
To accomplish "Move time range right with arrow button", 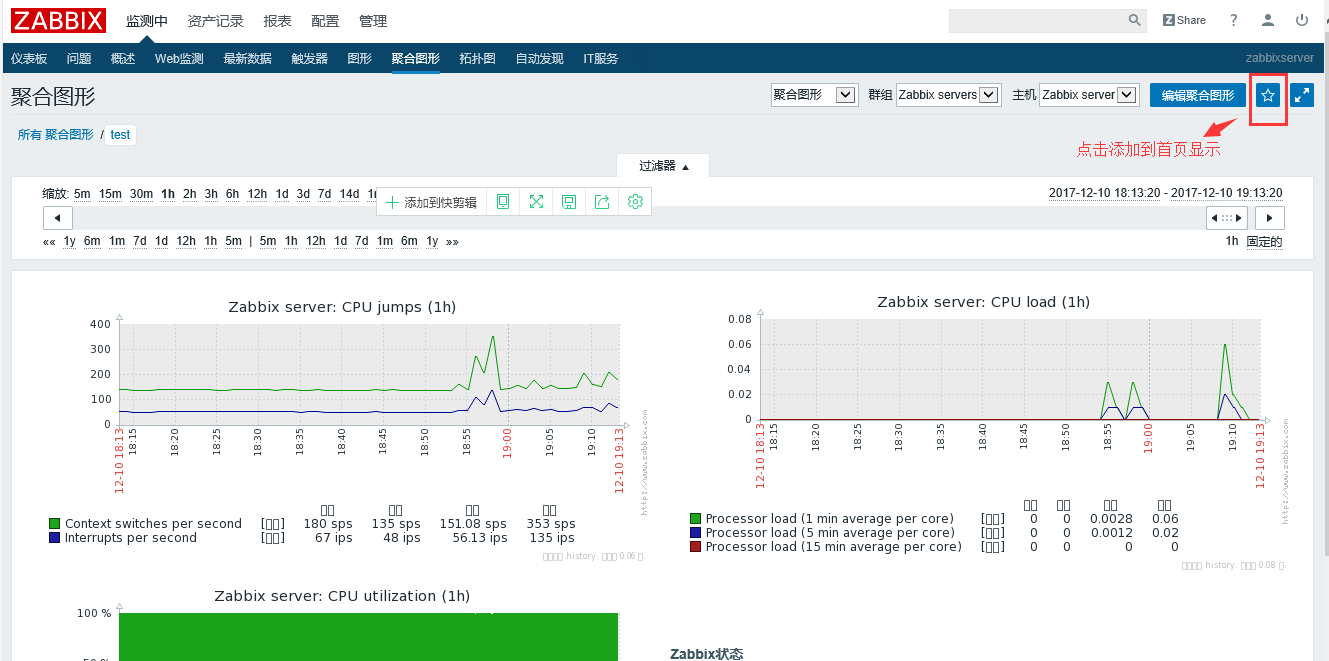I will [1270, 218].
